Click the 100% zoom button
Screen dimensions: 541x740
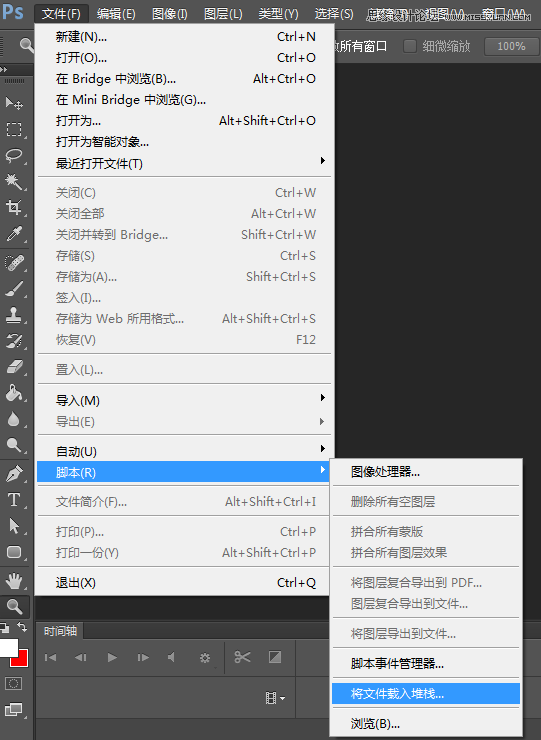511,46
